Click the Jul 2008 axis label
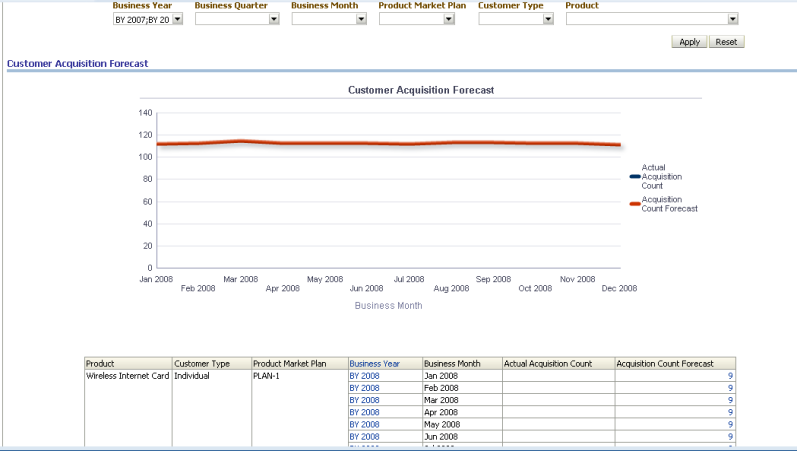Screen dimensions: 797x451 coord(409,279)
